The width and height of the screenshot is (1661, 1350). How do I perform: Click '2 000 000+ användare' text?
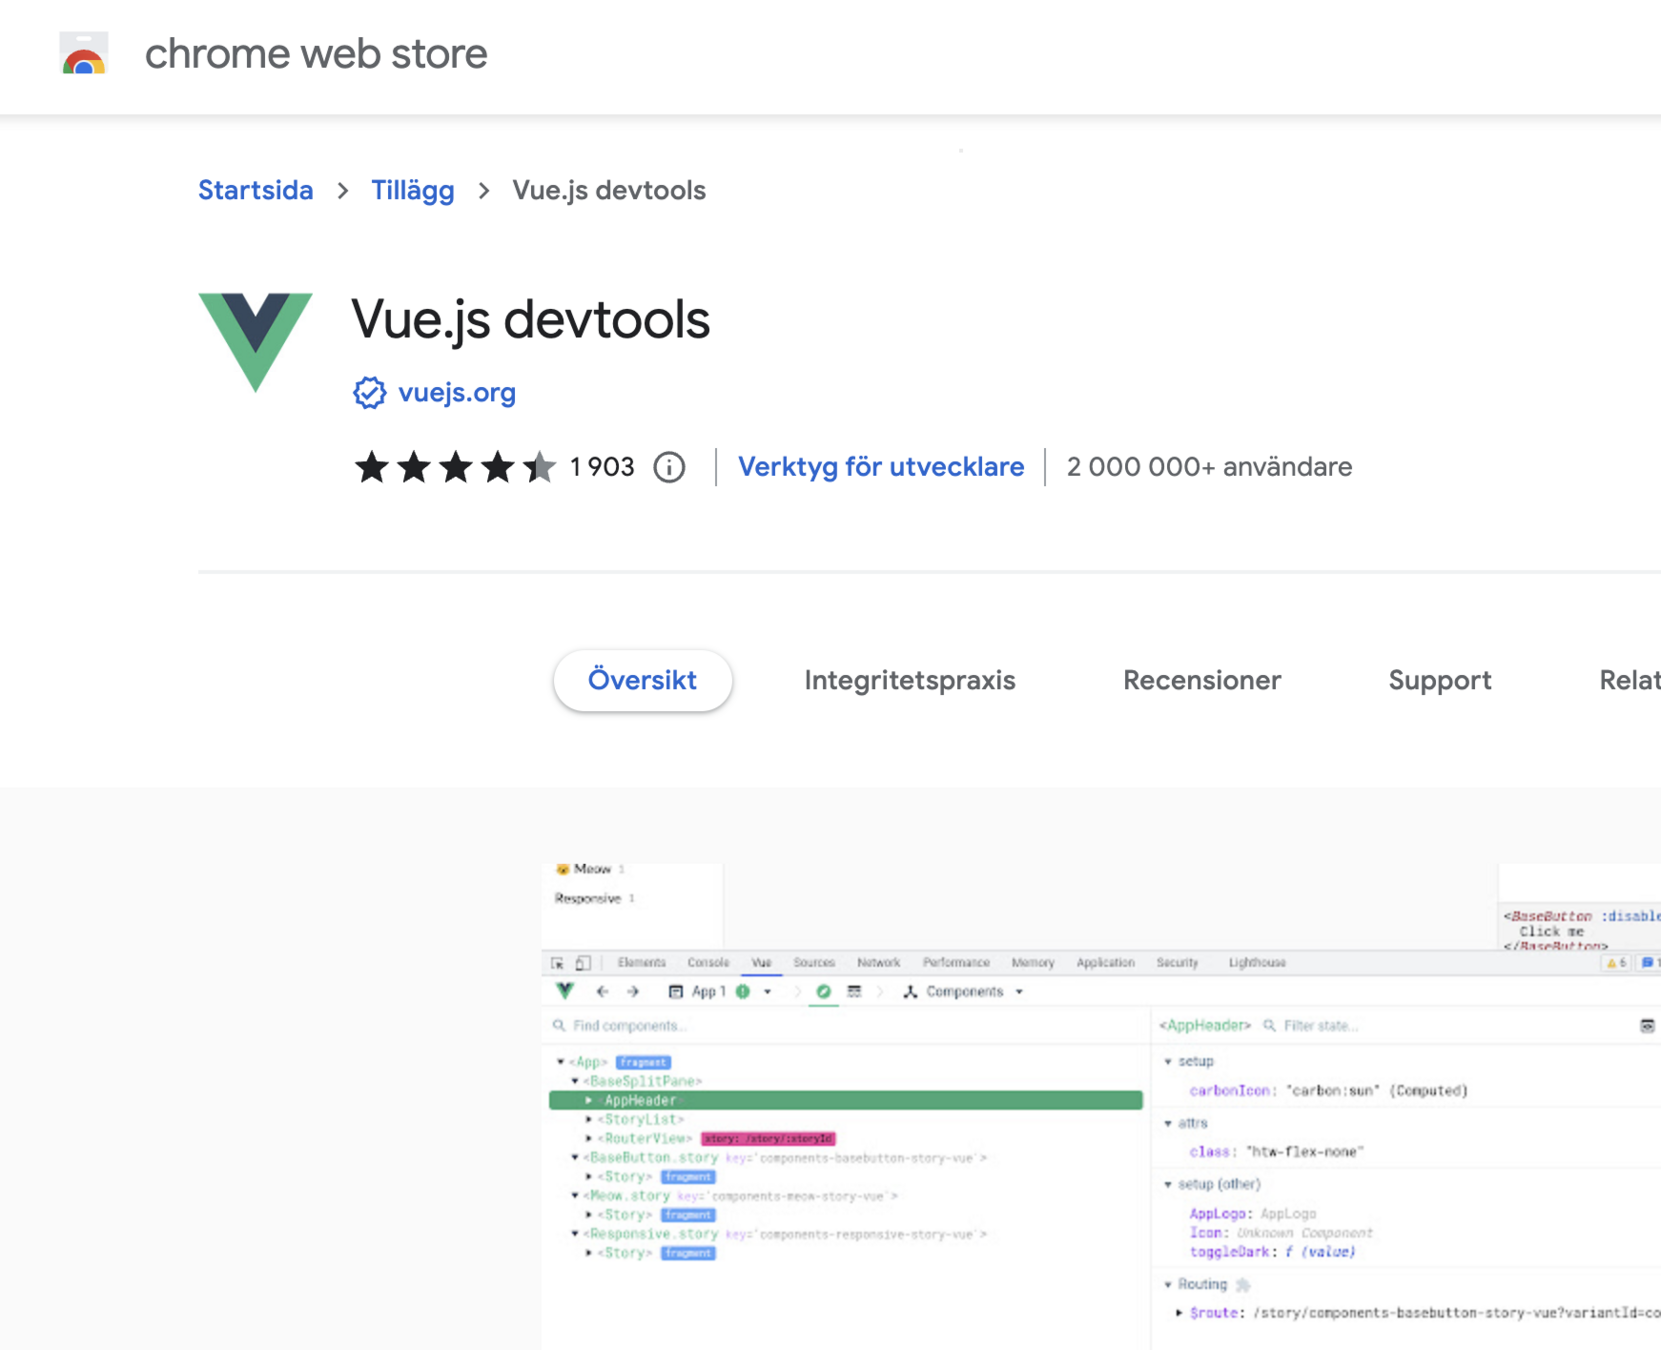[1209, 467]
